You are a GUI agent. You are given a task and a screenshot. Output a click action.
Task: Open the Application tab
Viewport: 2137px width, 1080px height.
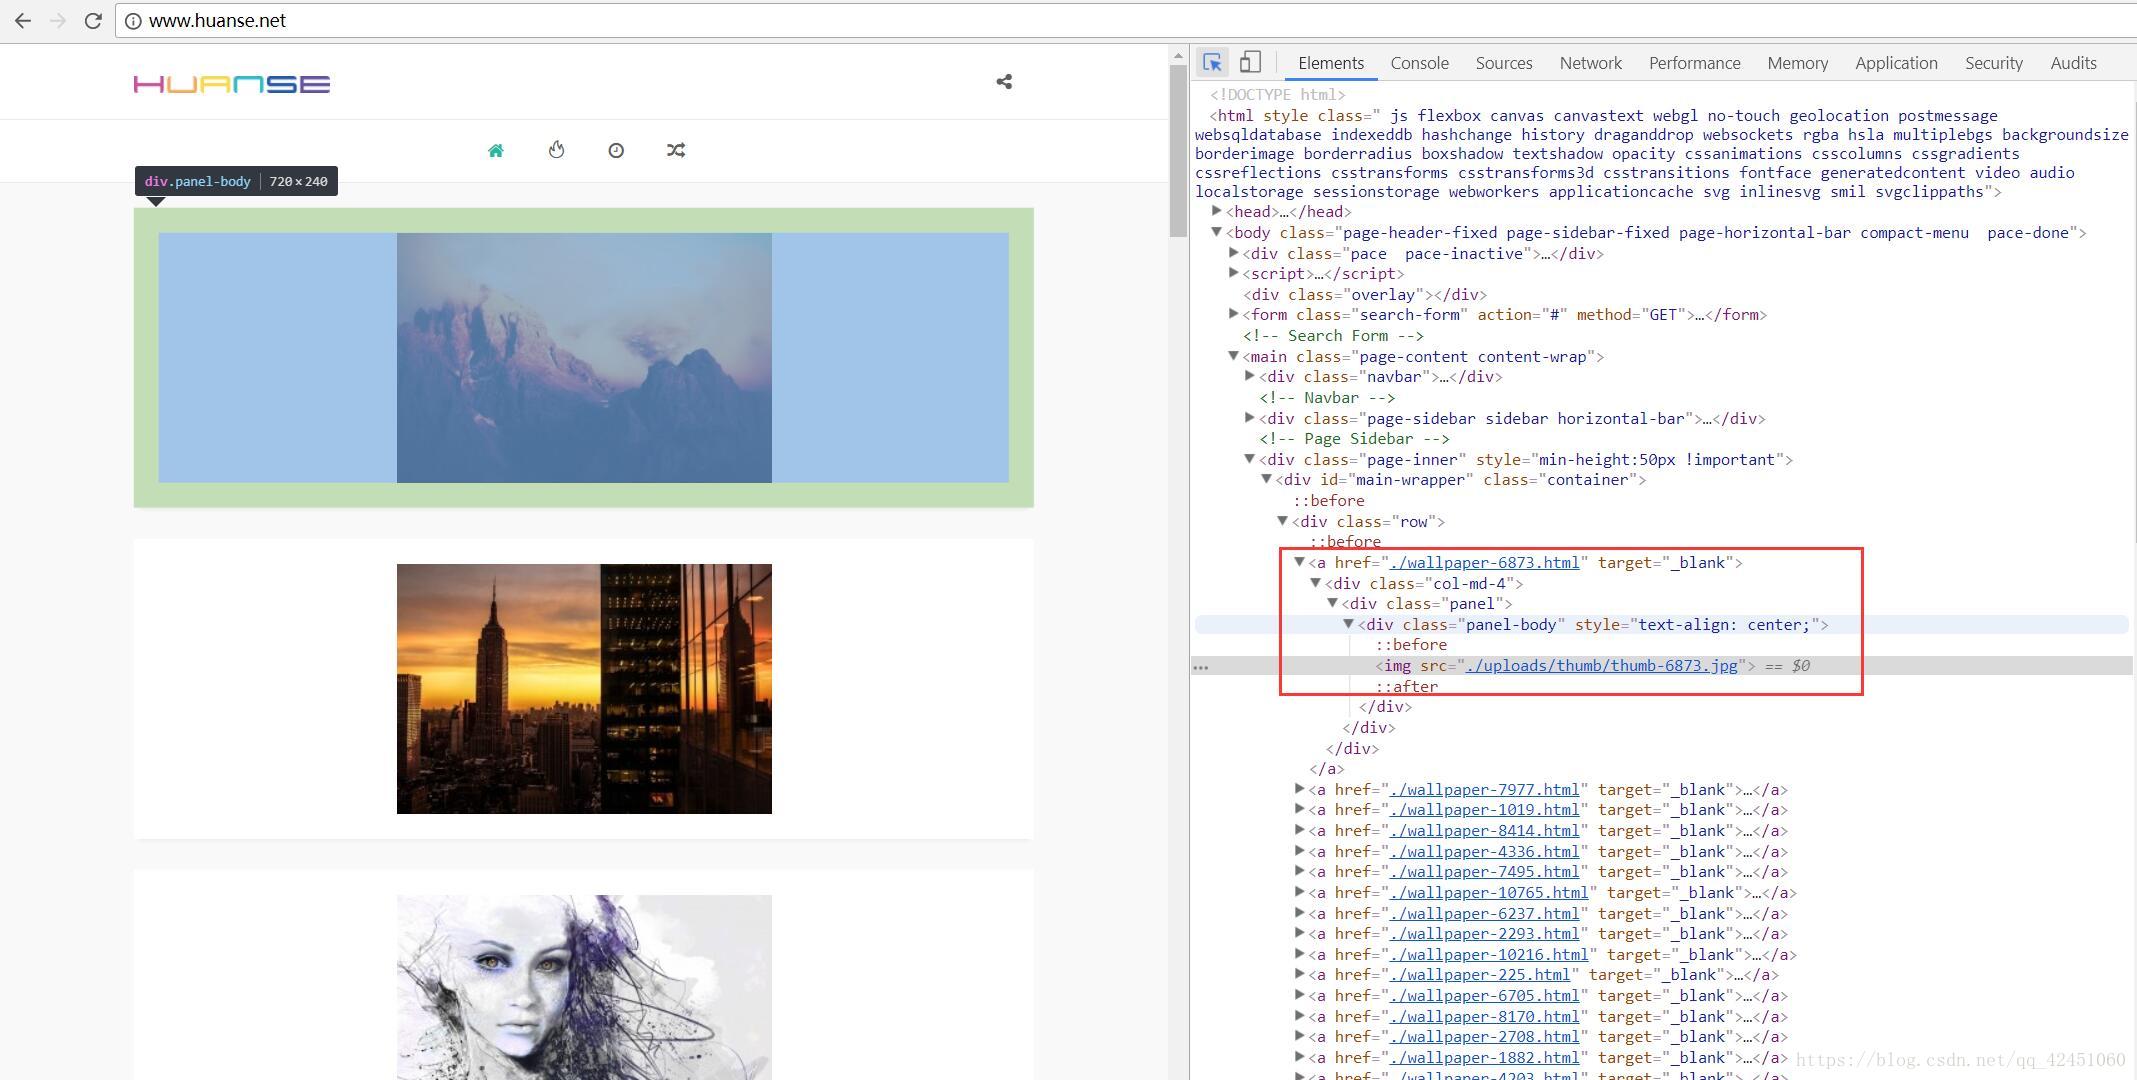[1896, 63]
